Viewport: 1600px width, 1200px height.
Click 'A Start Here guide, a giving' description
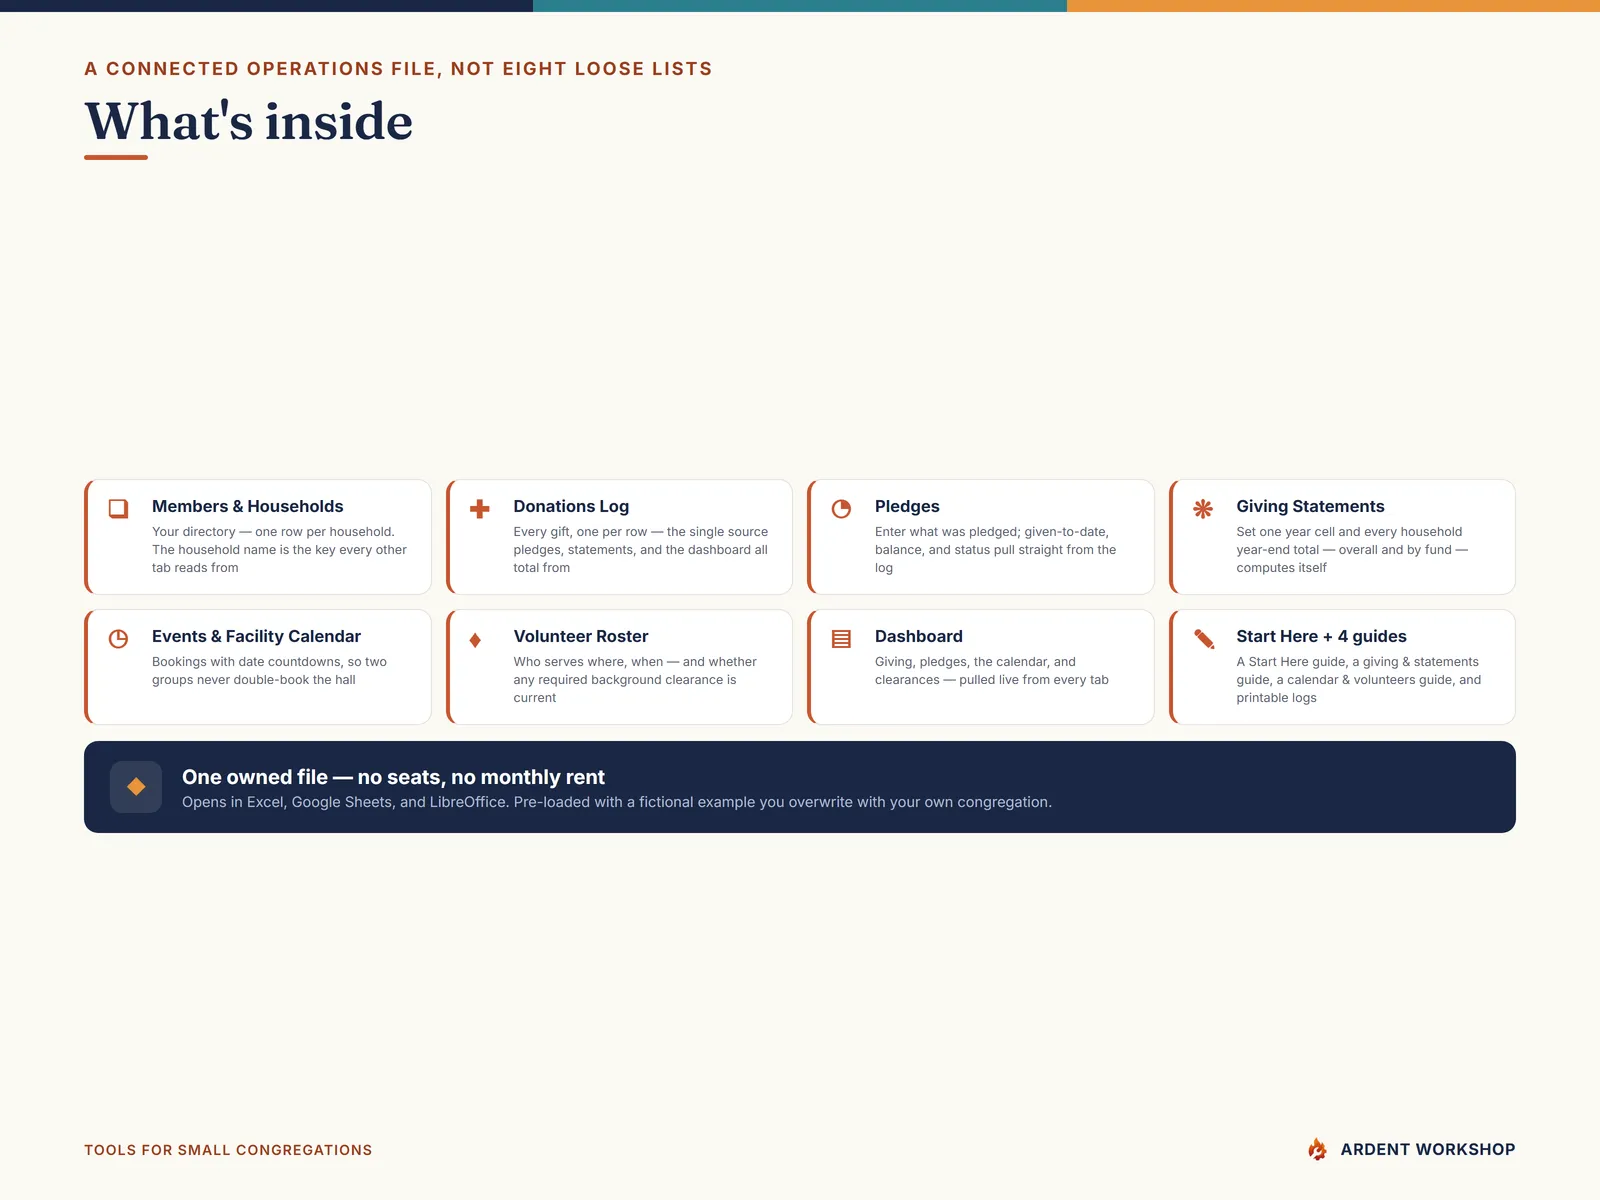pos(1359,680)
